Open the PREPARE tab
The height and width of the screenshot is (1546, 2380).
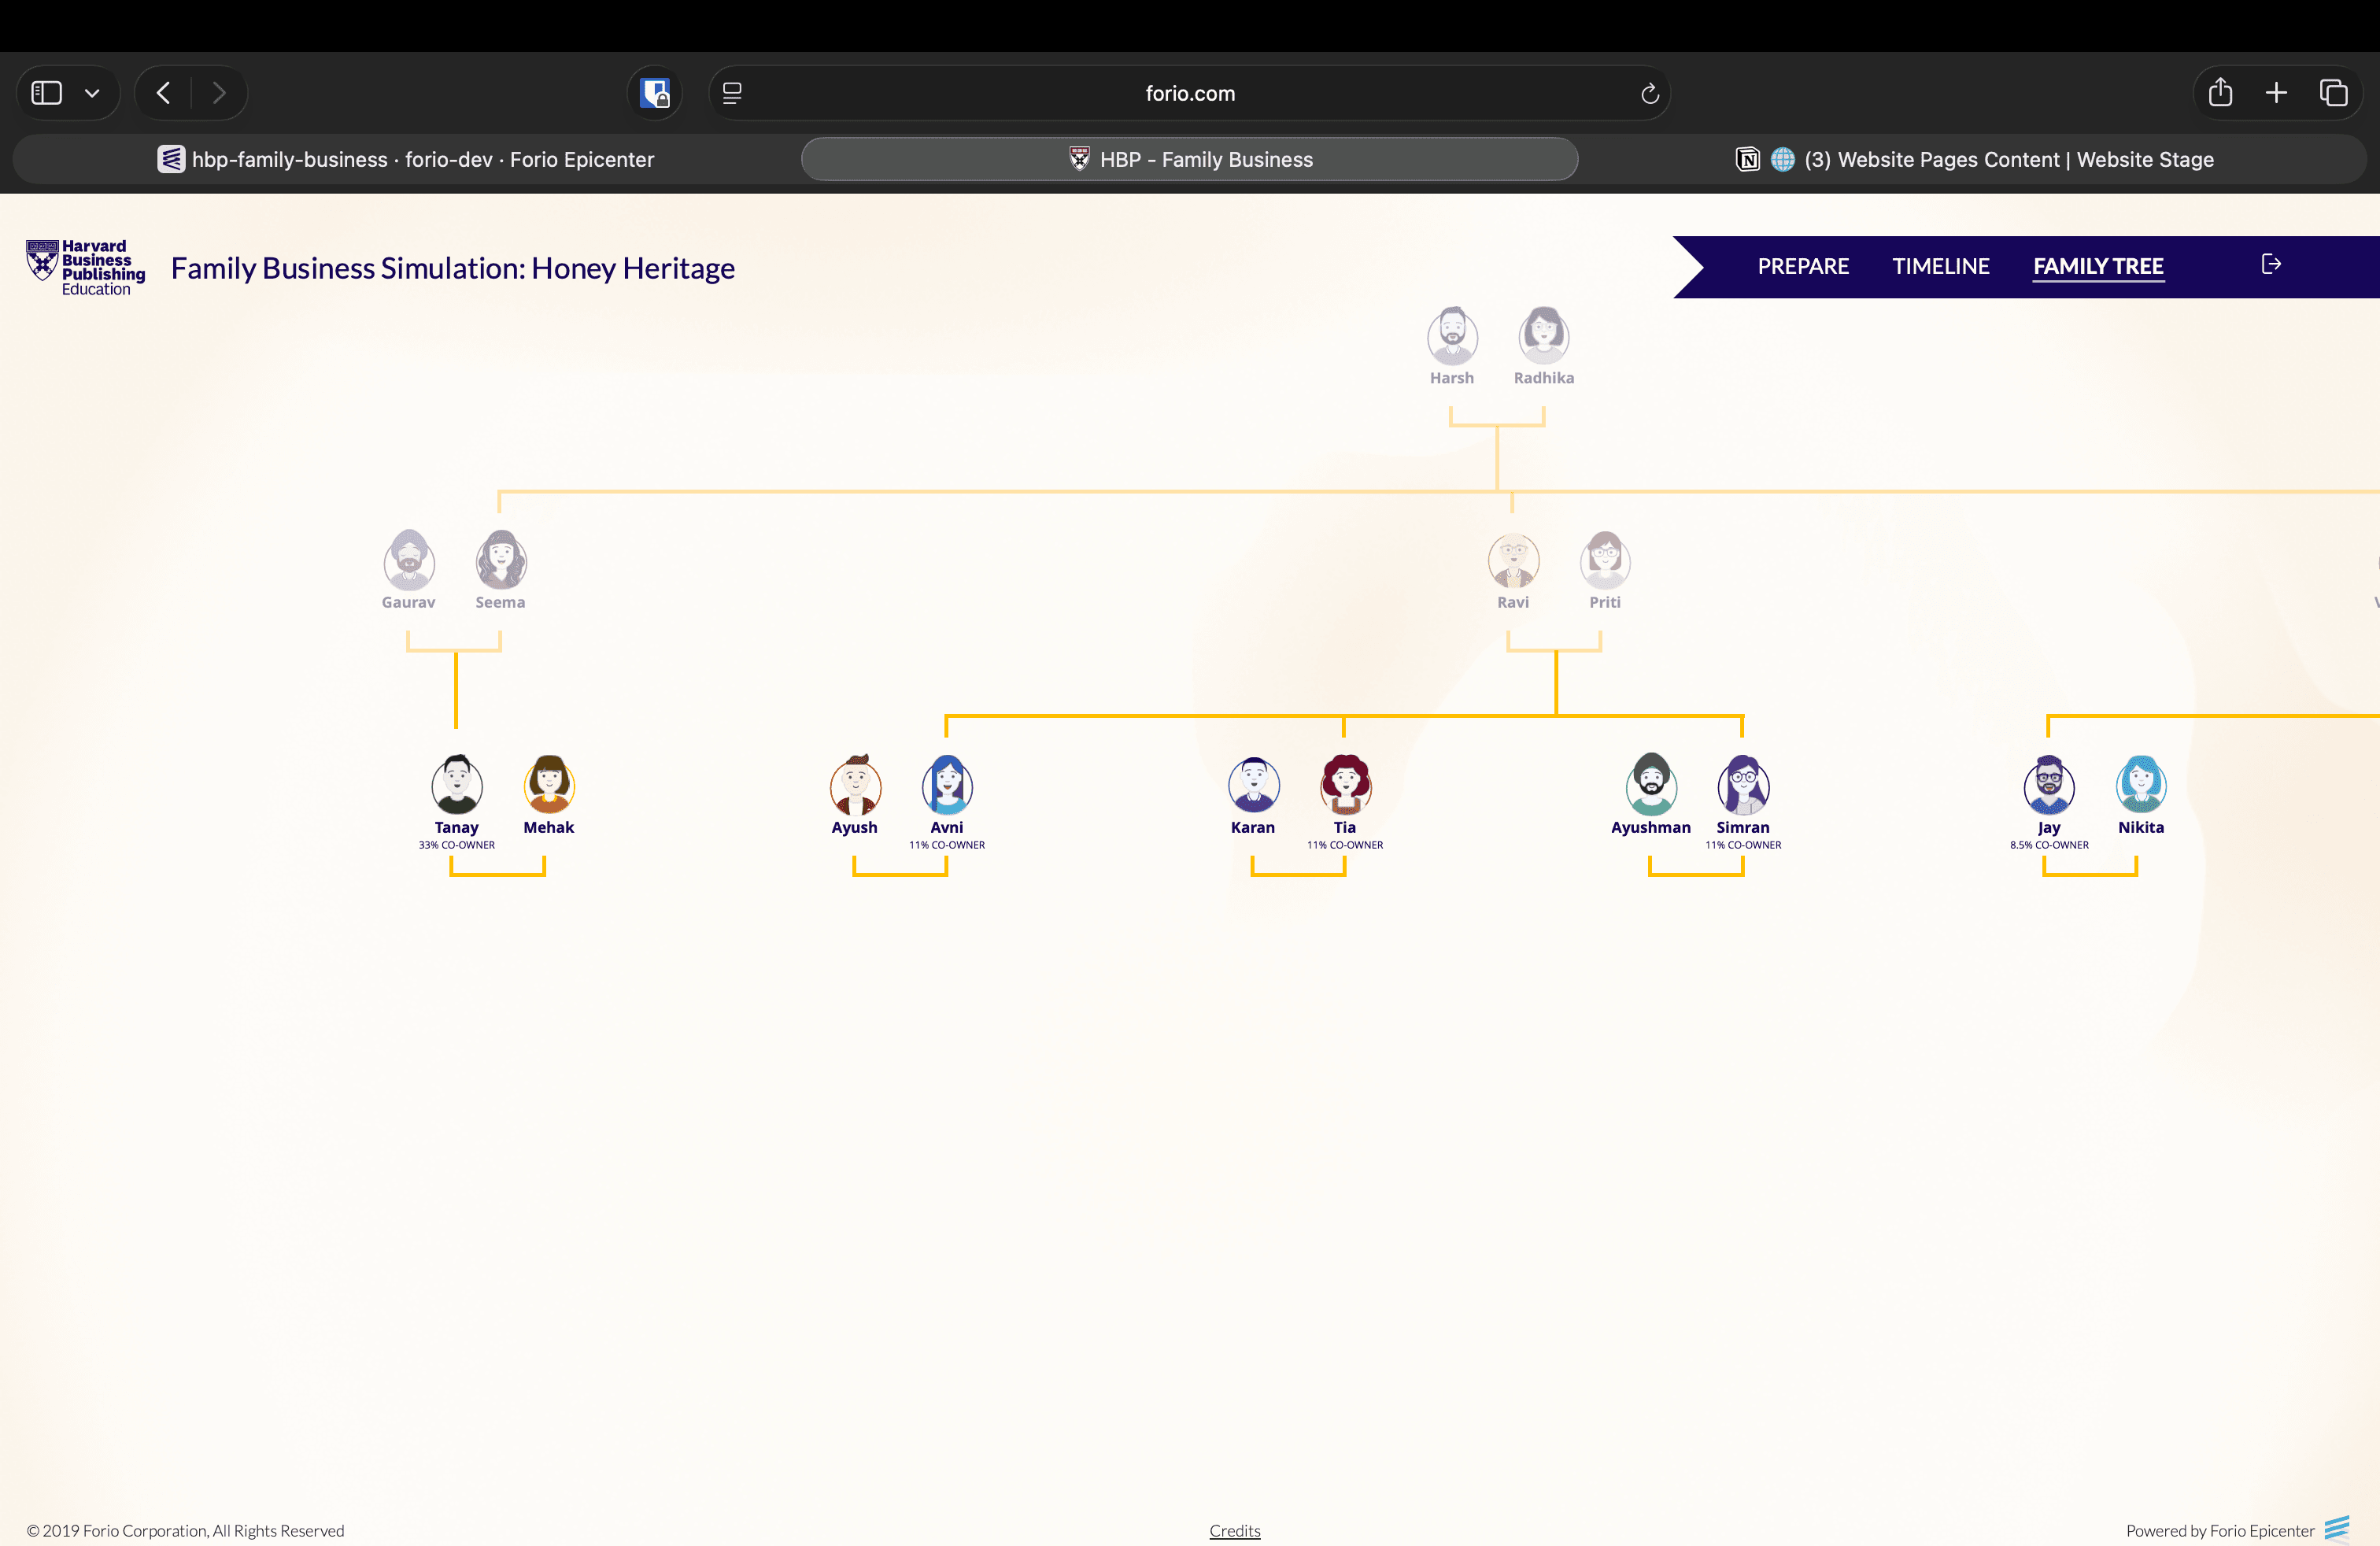(x=1802, y=266)
